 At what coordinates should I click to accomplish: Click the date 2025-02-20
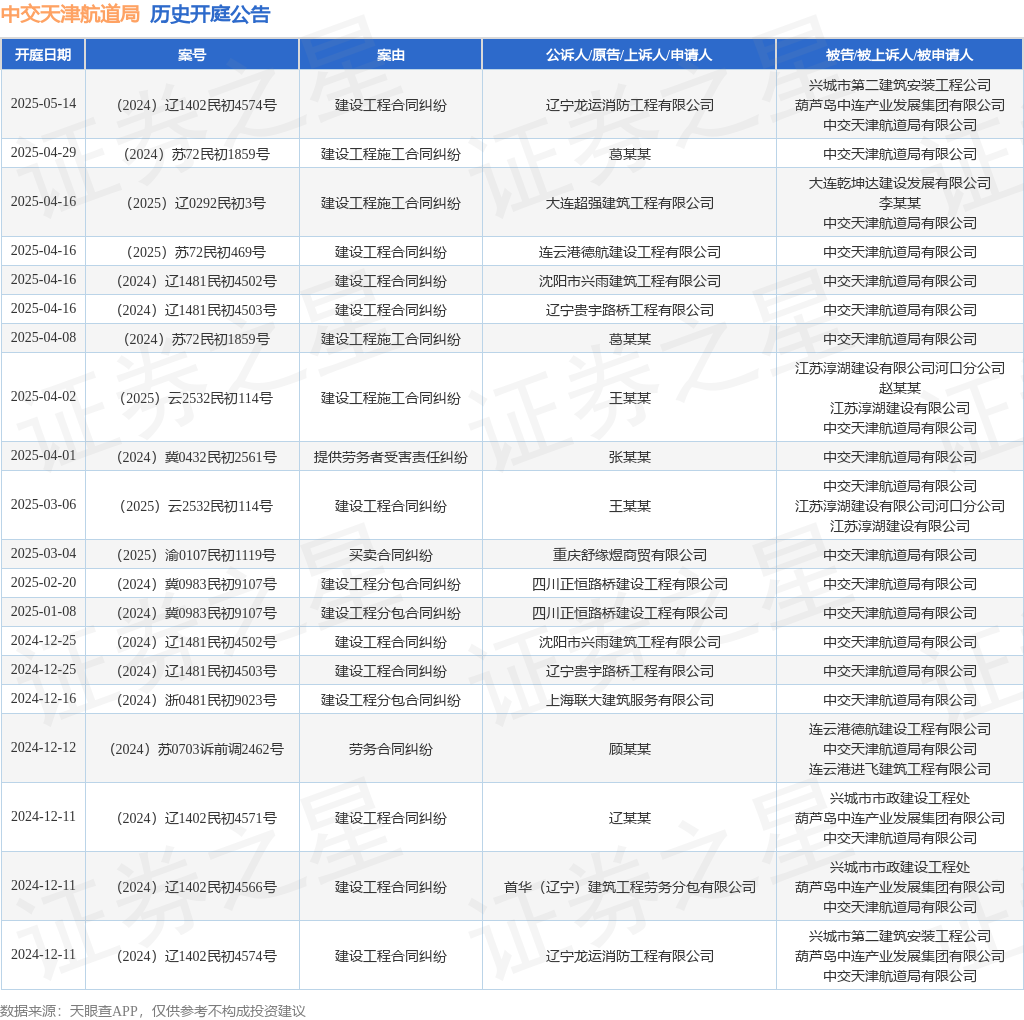(x=43, y=582)
